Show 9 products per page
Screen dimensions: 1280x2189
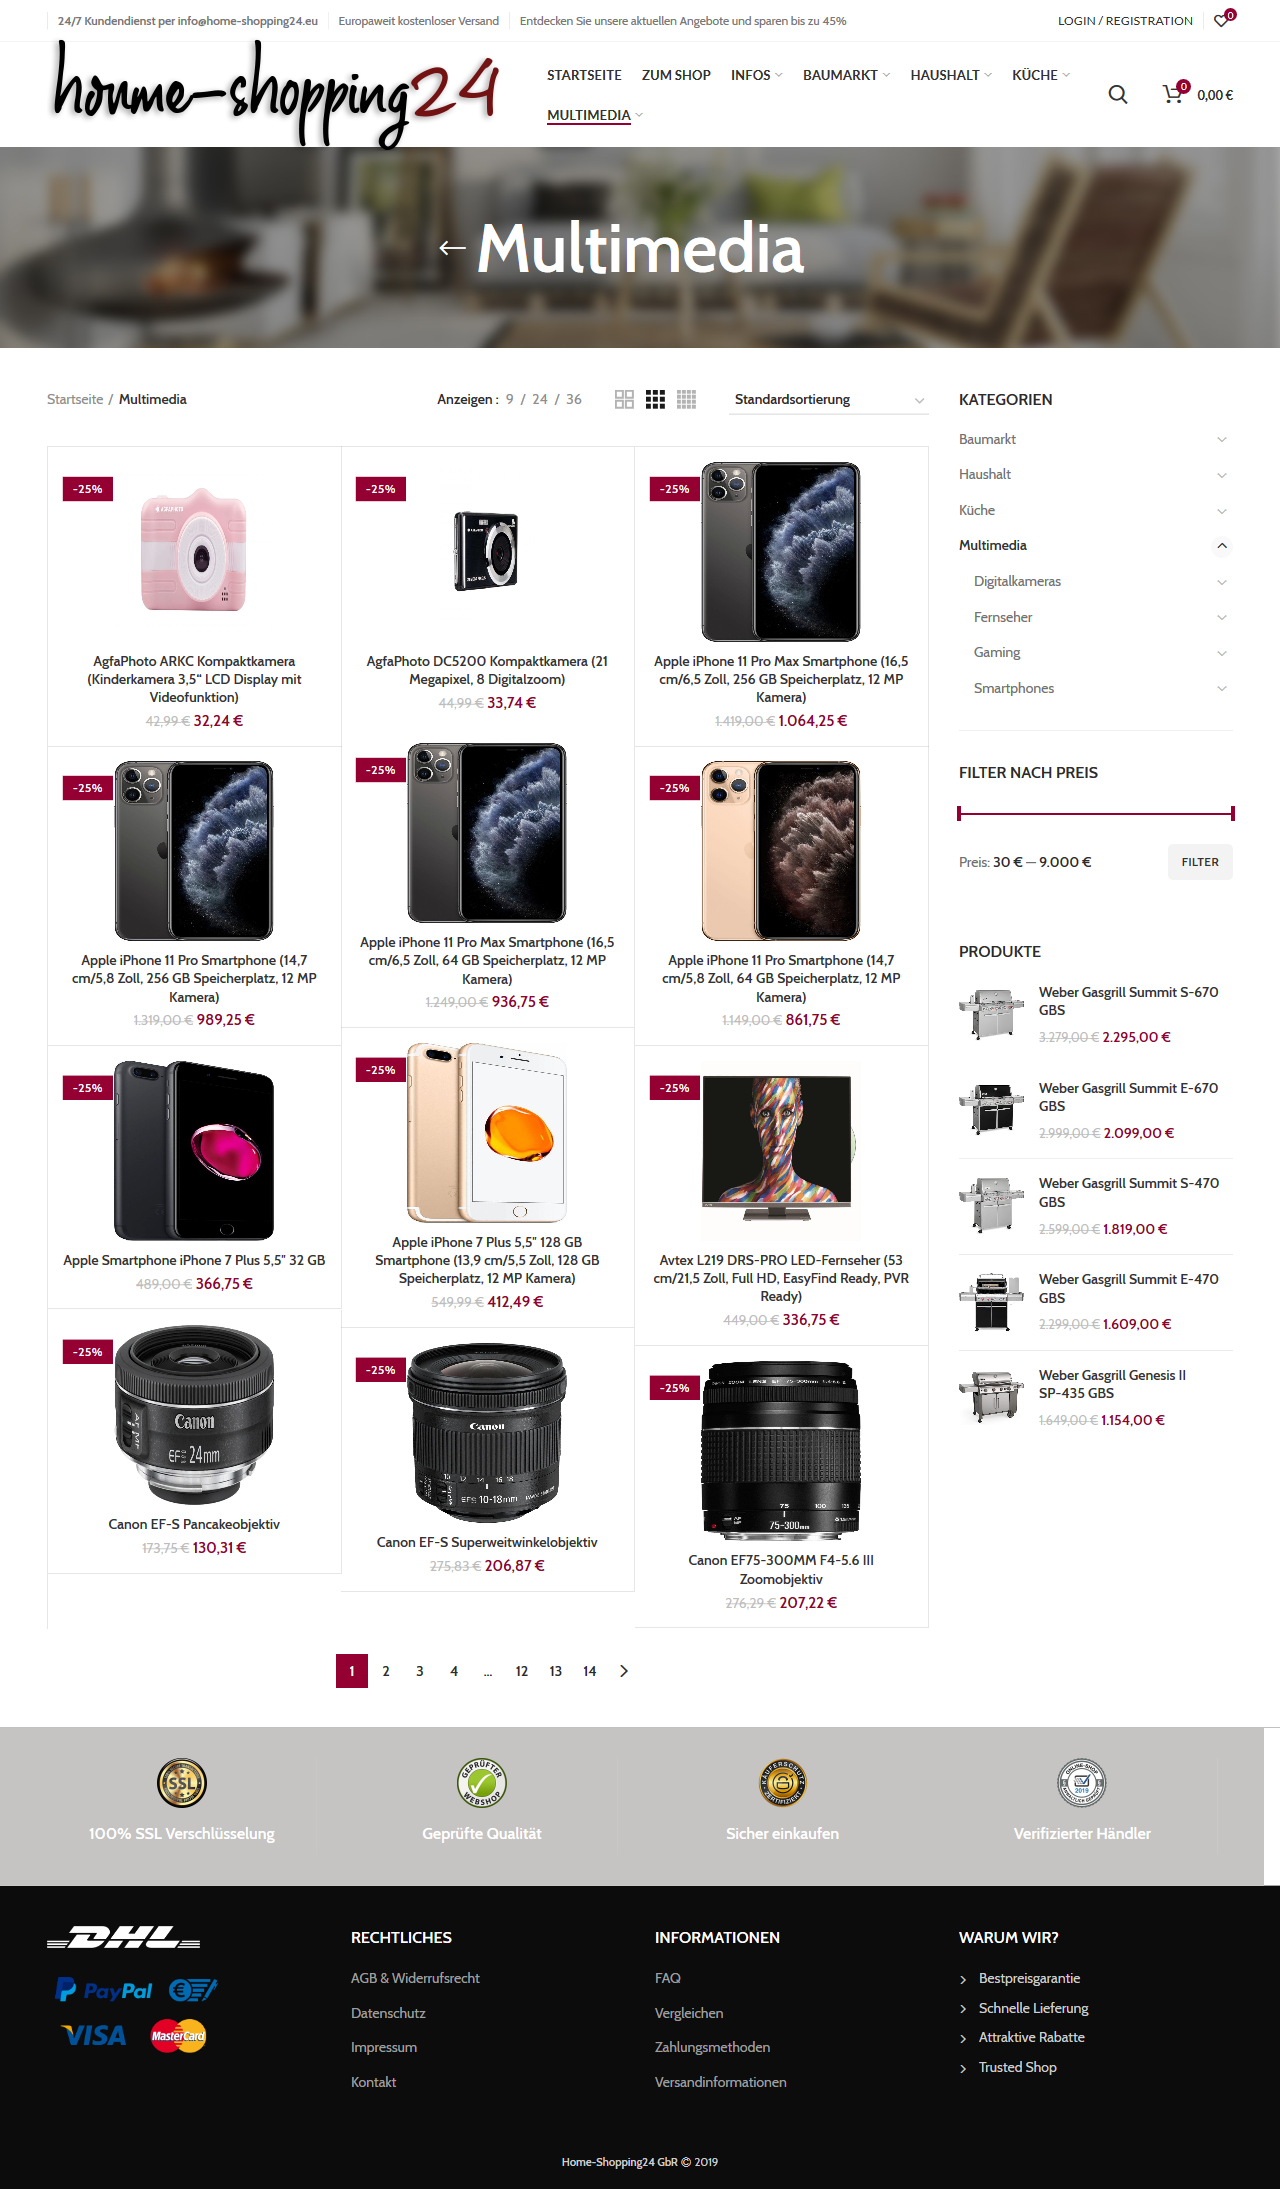point(510,399)
